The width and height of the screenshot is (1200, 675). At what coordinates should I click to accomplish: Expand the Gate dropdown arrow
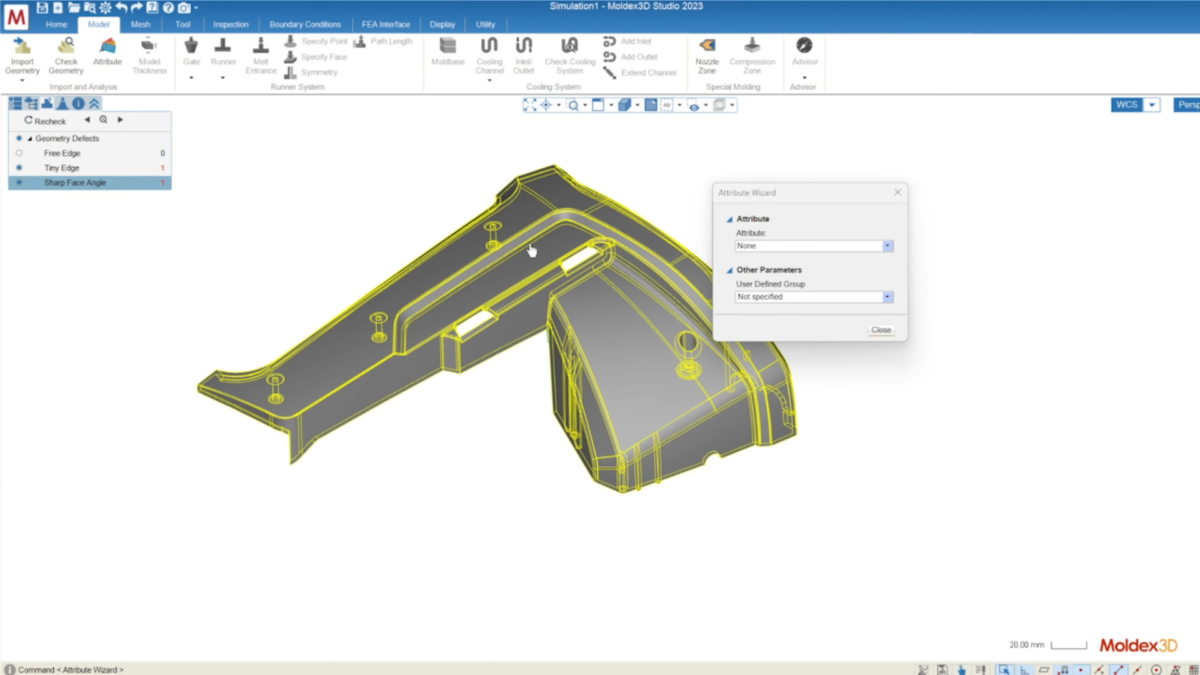pyautogui.click(x=191, y=77)
